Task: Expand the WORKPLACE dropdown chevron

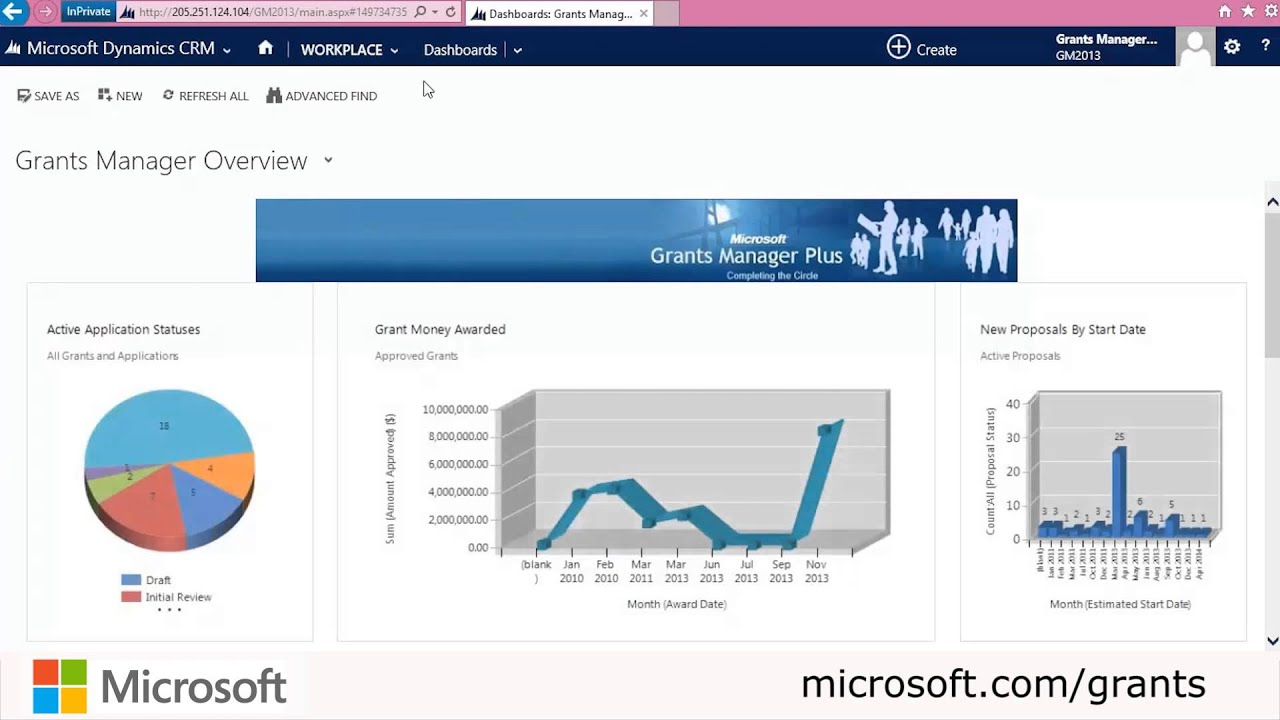Action: pos(394,50)
